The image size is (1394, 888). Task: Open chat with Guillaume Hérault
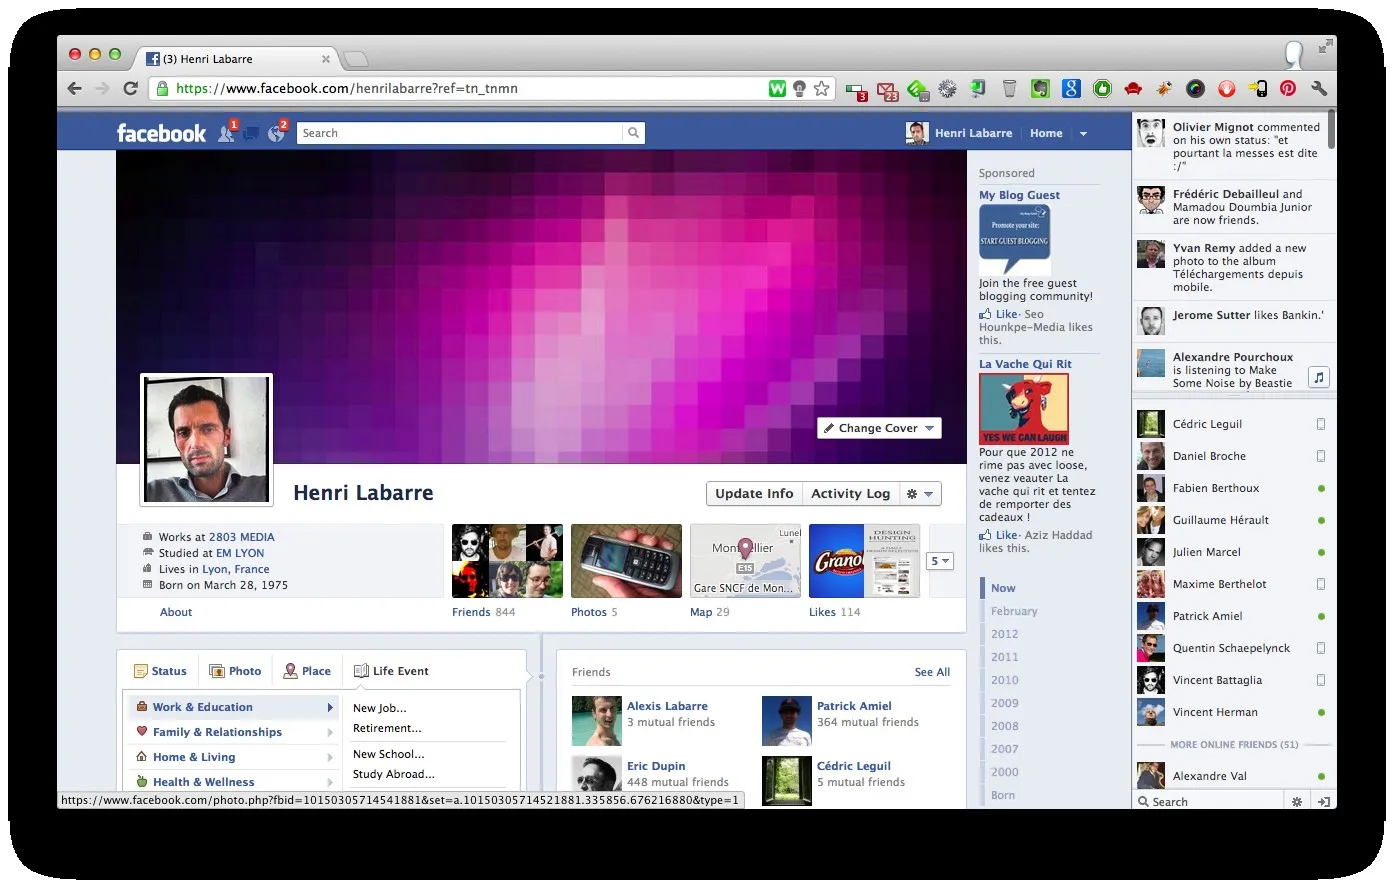tap(1234, 520)
